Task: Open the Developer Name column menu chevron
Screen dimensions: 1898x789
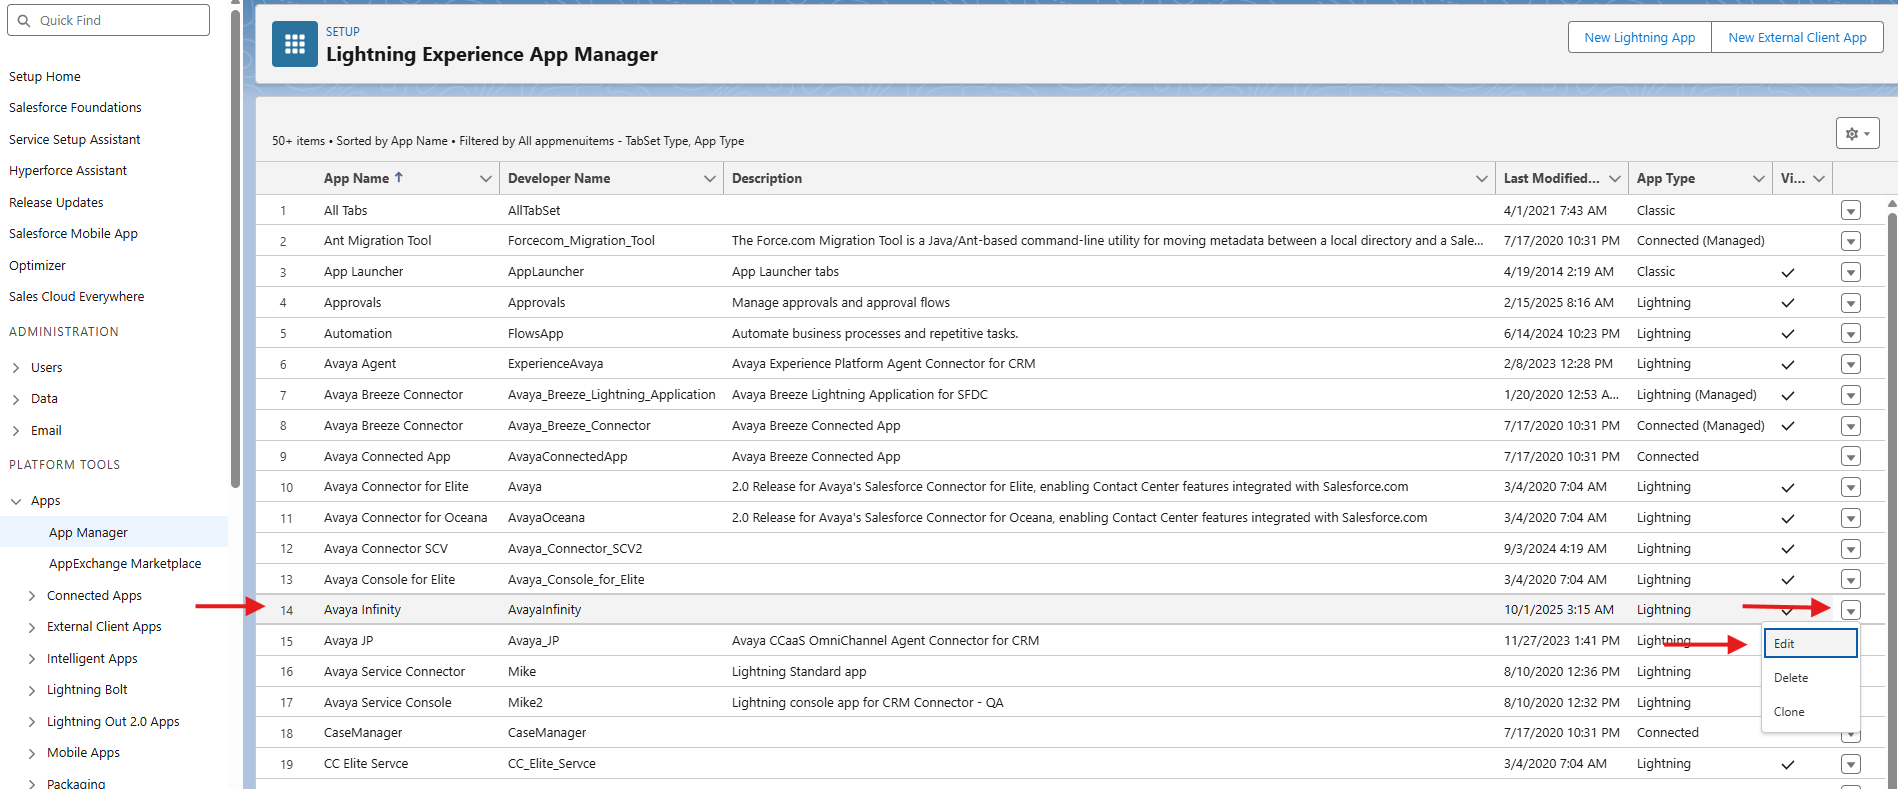Action: [x=710, y=178]
